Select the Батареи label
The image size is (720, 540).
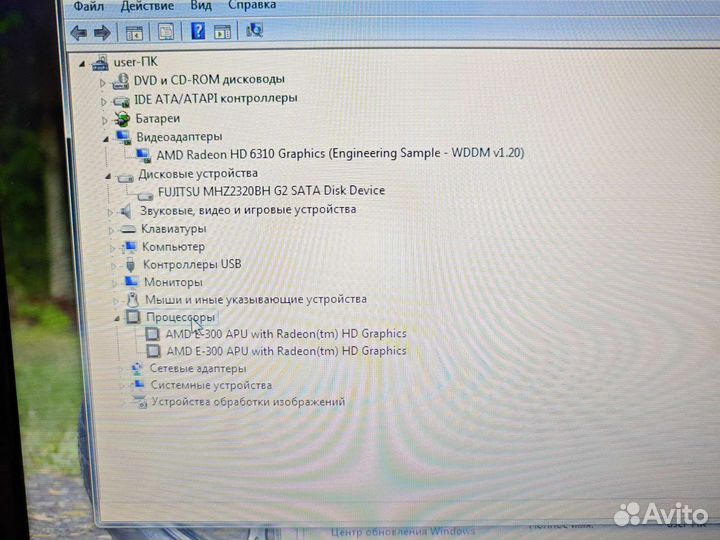[x=158, y=119]
